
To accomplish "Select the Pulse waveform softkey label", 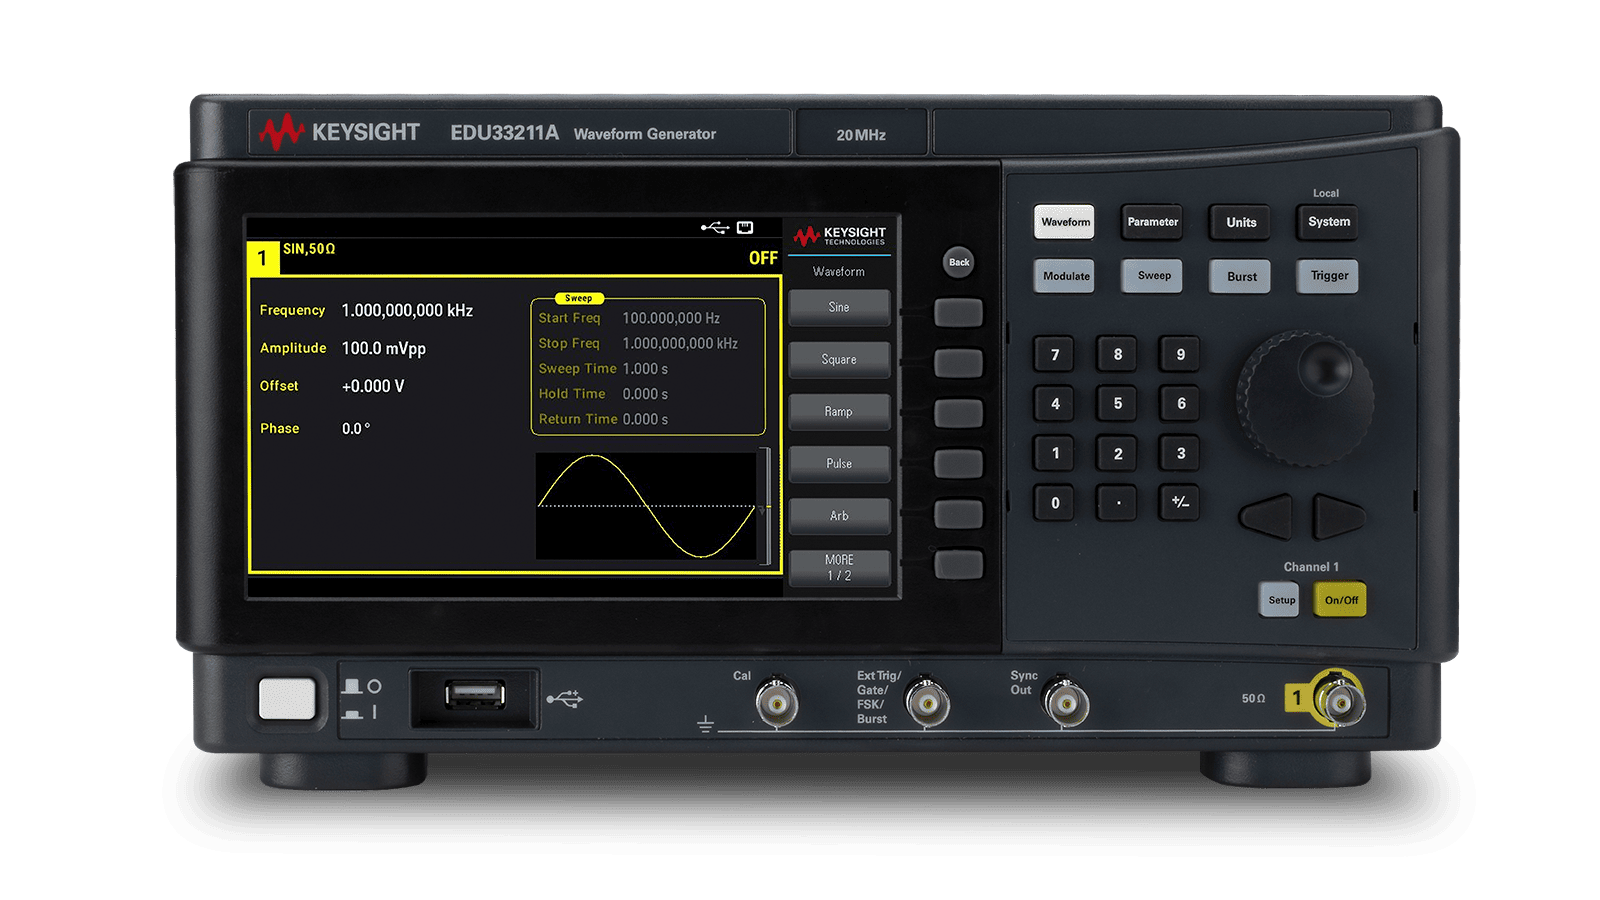I will tap(839, 463).
